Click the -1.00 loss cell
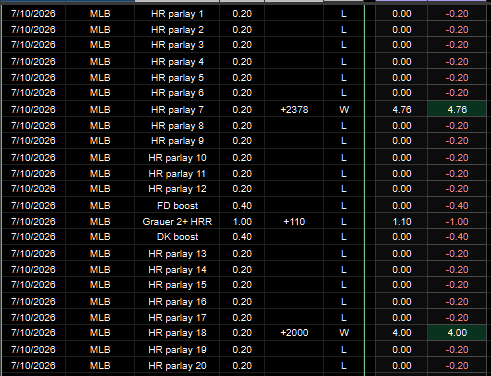 click(x=457, y=222)
